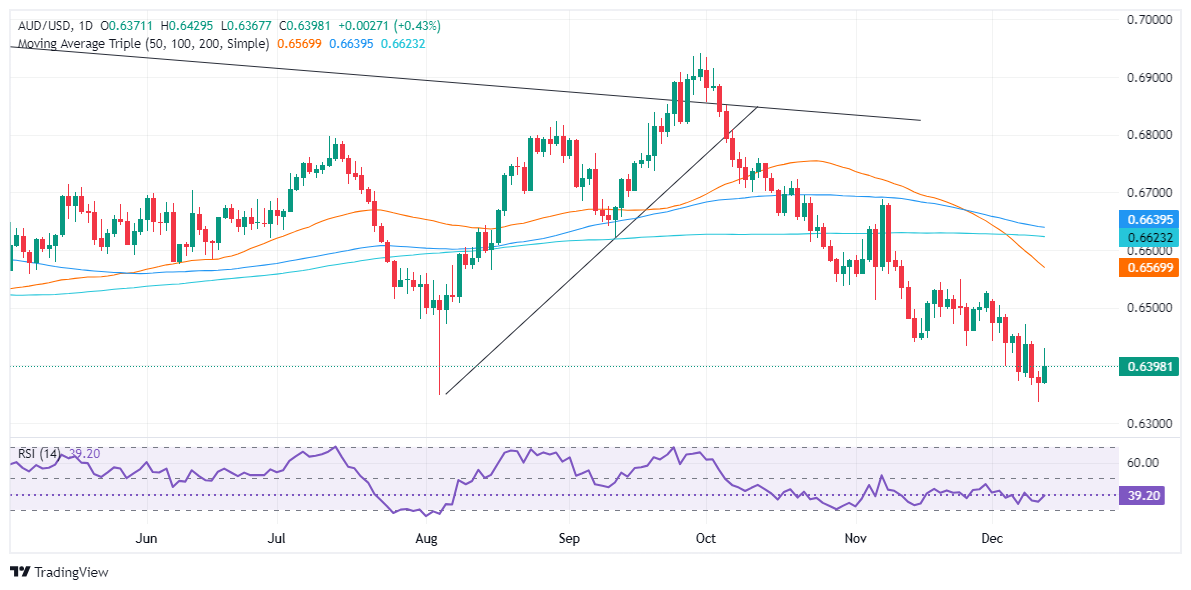Viewport: 1191px width, 590px height.
Task: Click the blue 0.66395 moving average tag
Action: 1152,218
